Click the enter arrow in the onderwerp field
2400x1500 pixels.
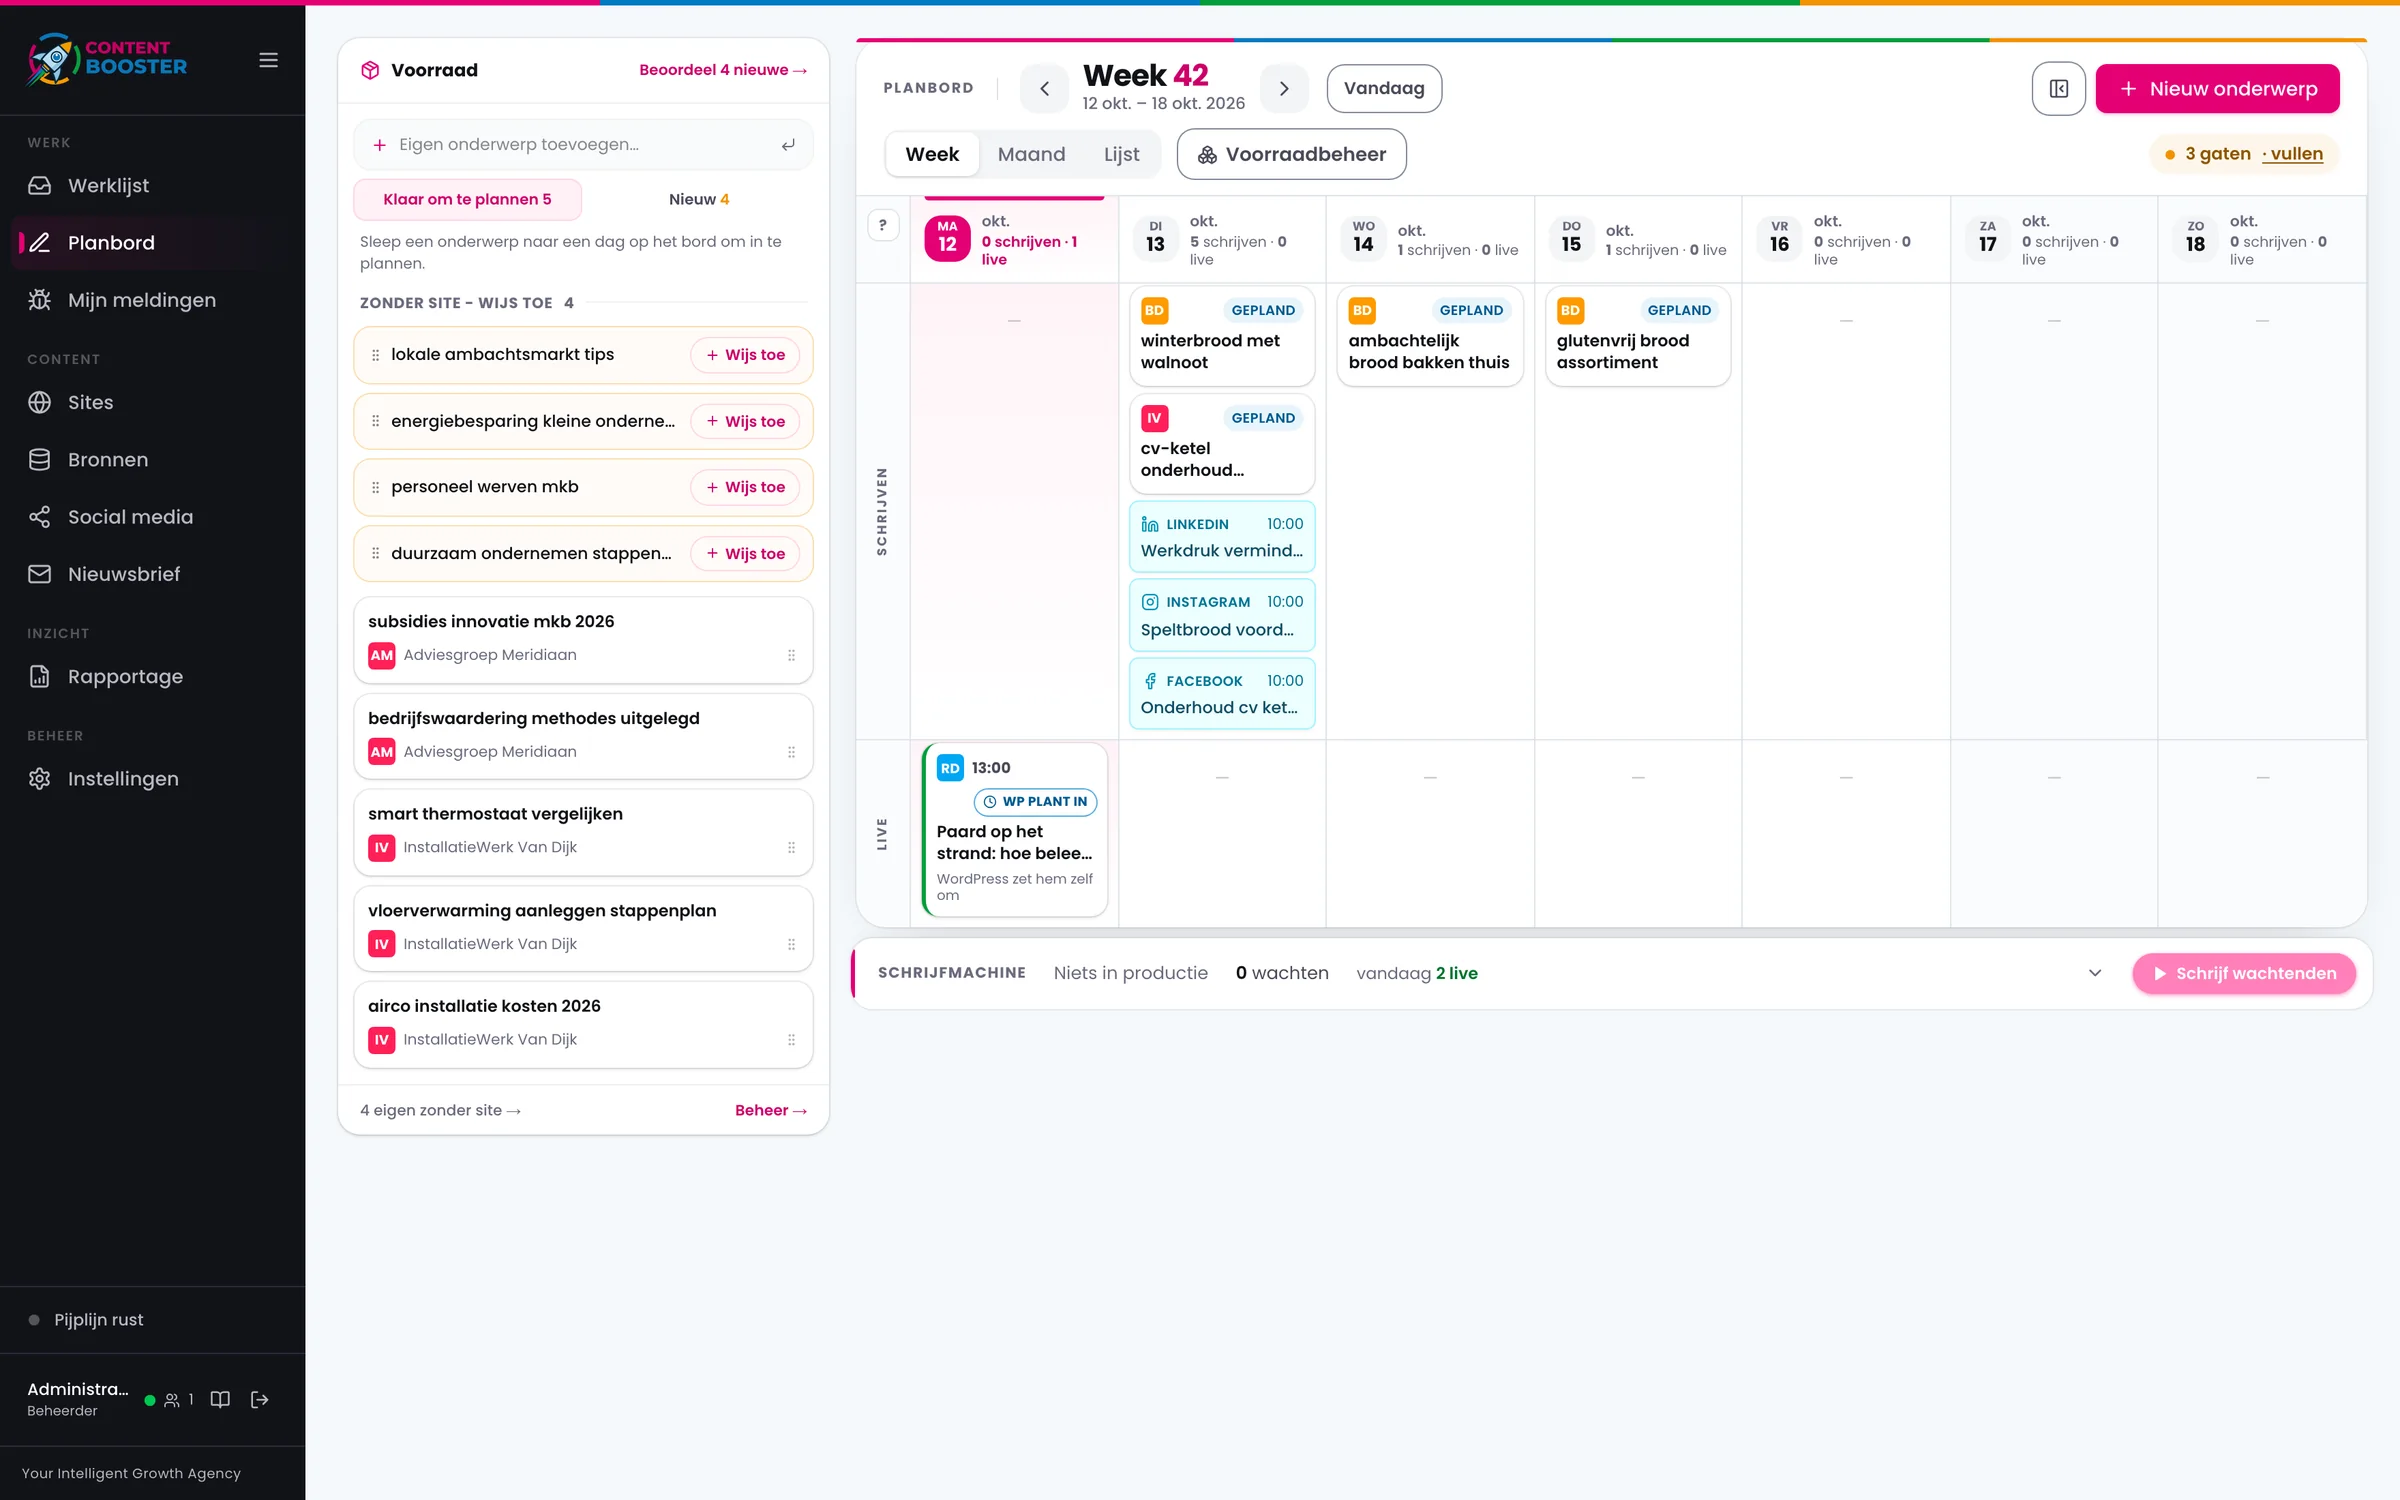(788, 145)
